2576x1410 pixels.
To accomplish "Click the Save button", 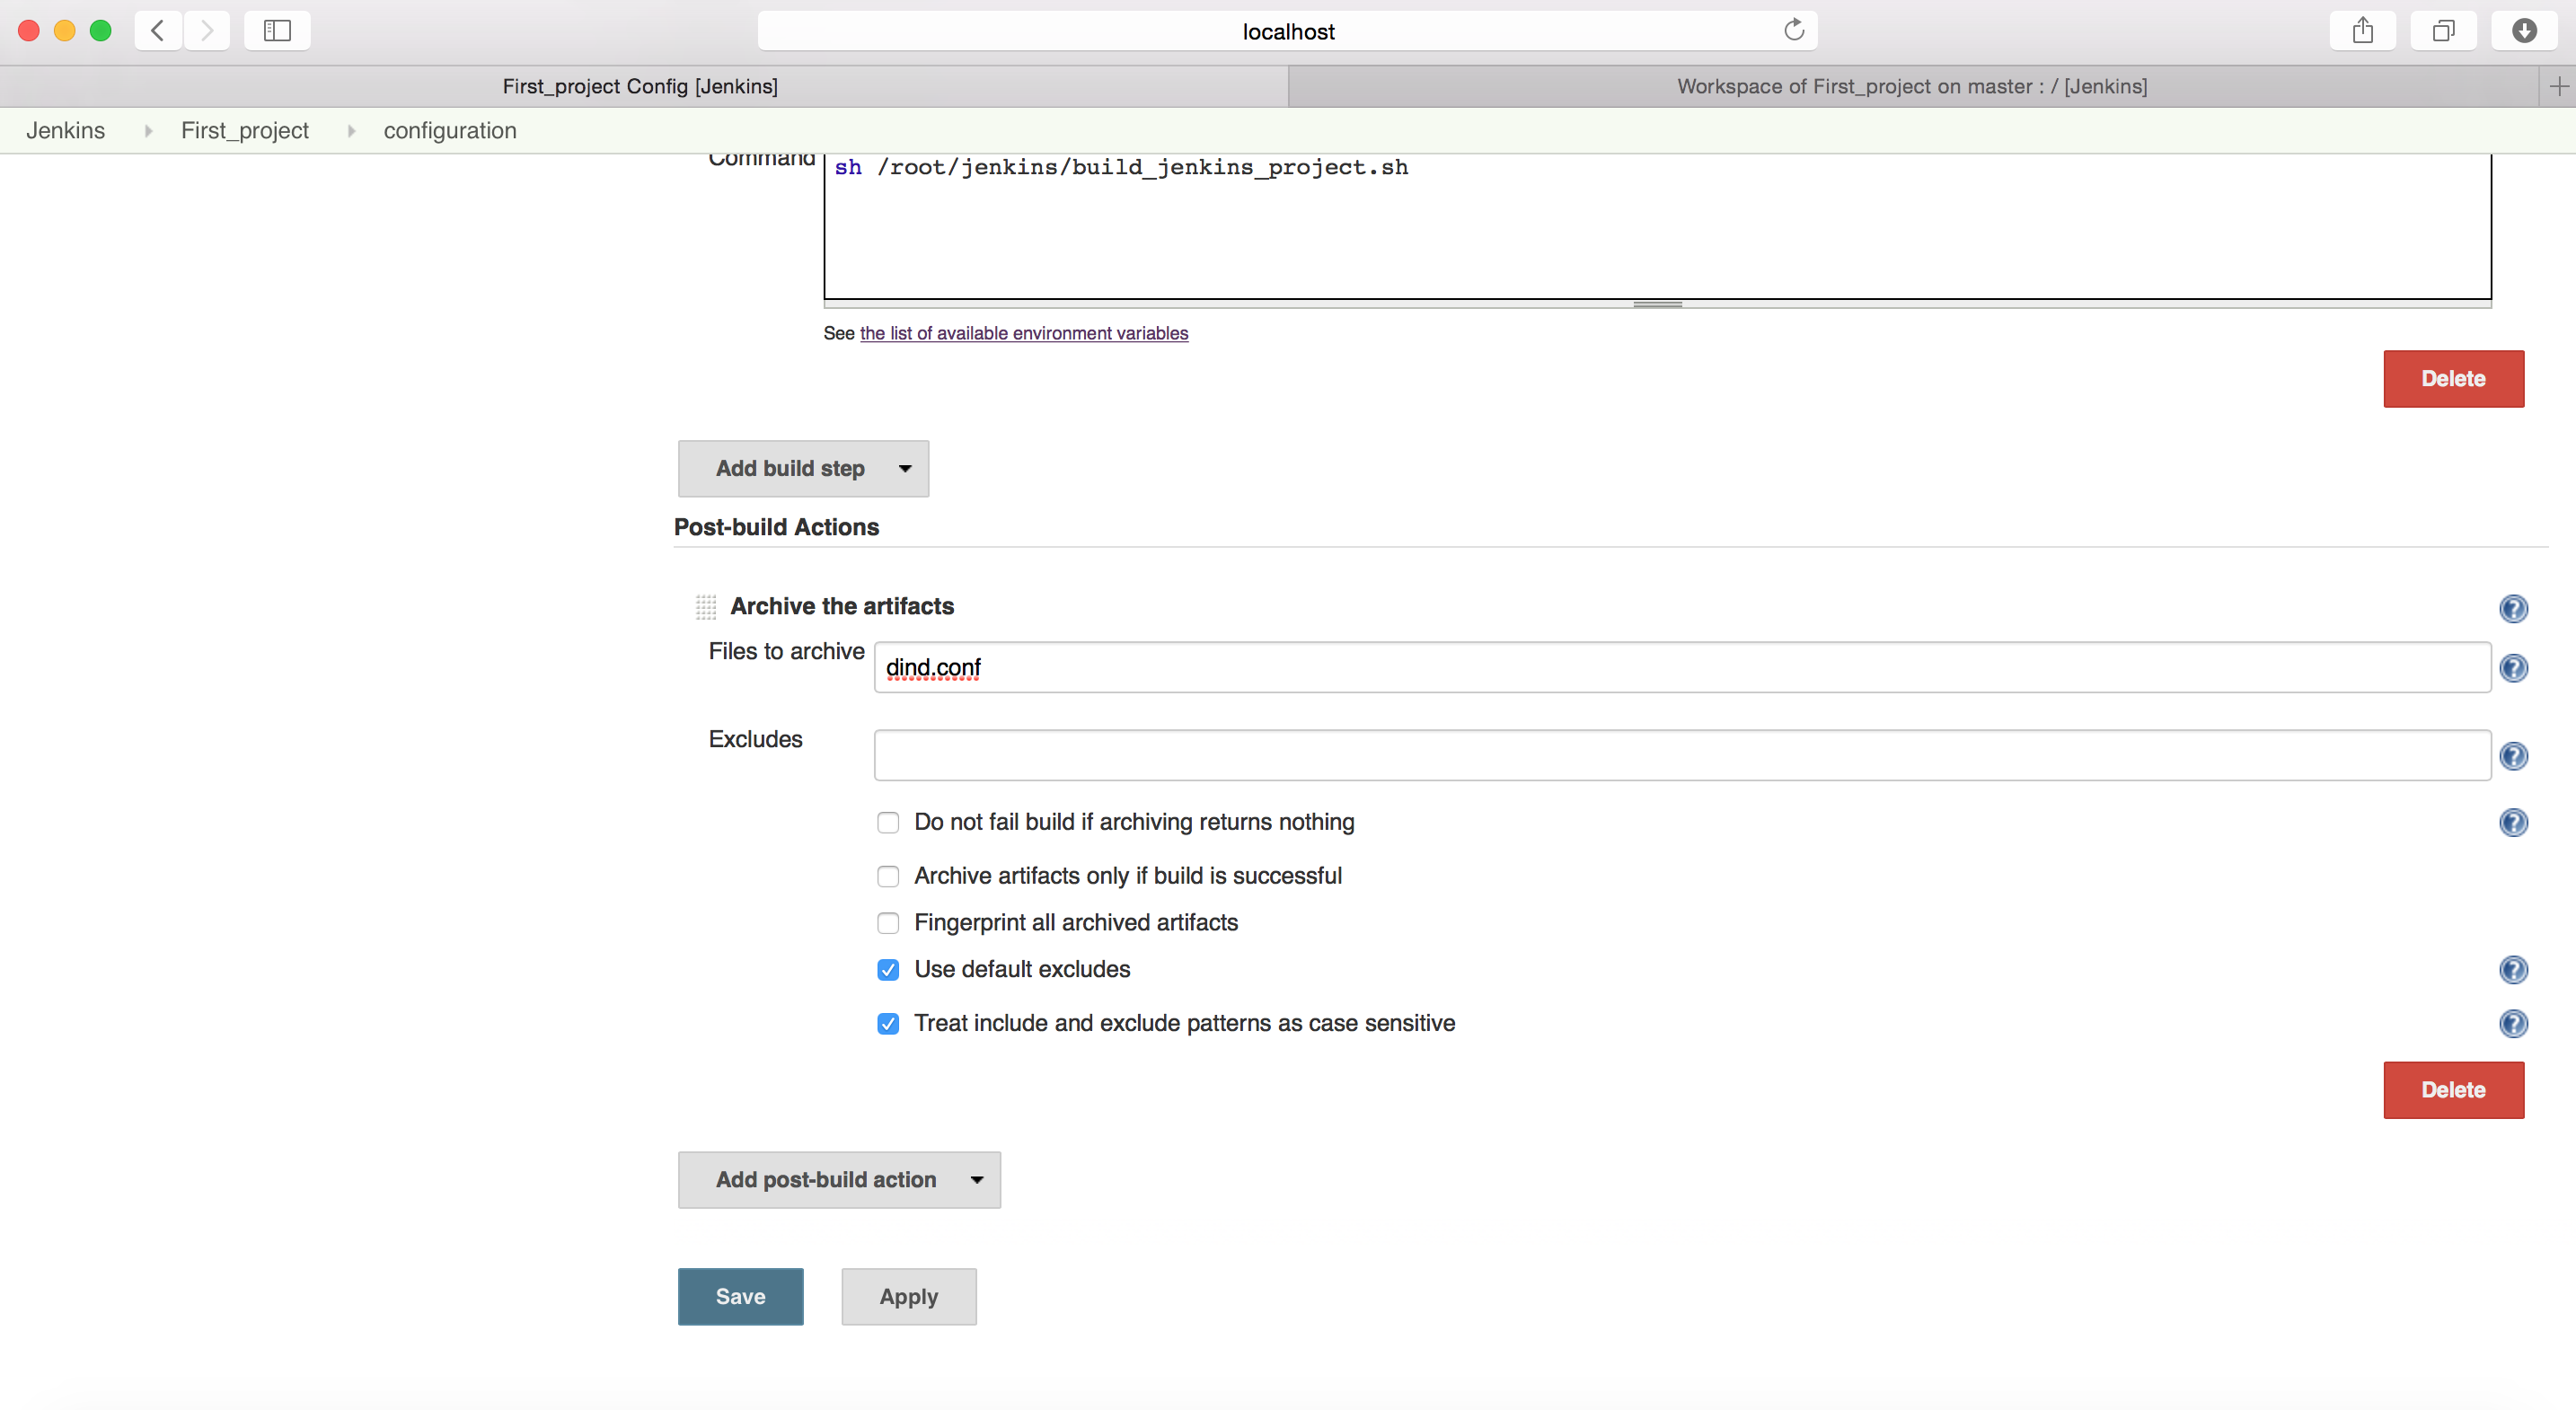I will coord(739,1295).
